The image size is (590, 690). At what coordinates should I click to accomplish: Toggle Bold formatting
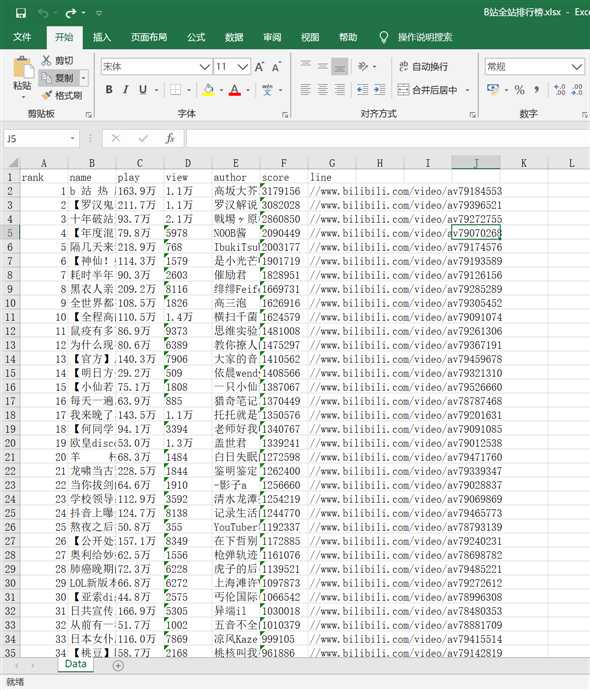[109, 90]
